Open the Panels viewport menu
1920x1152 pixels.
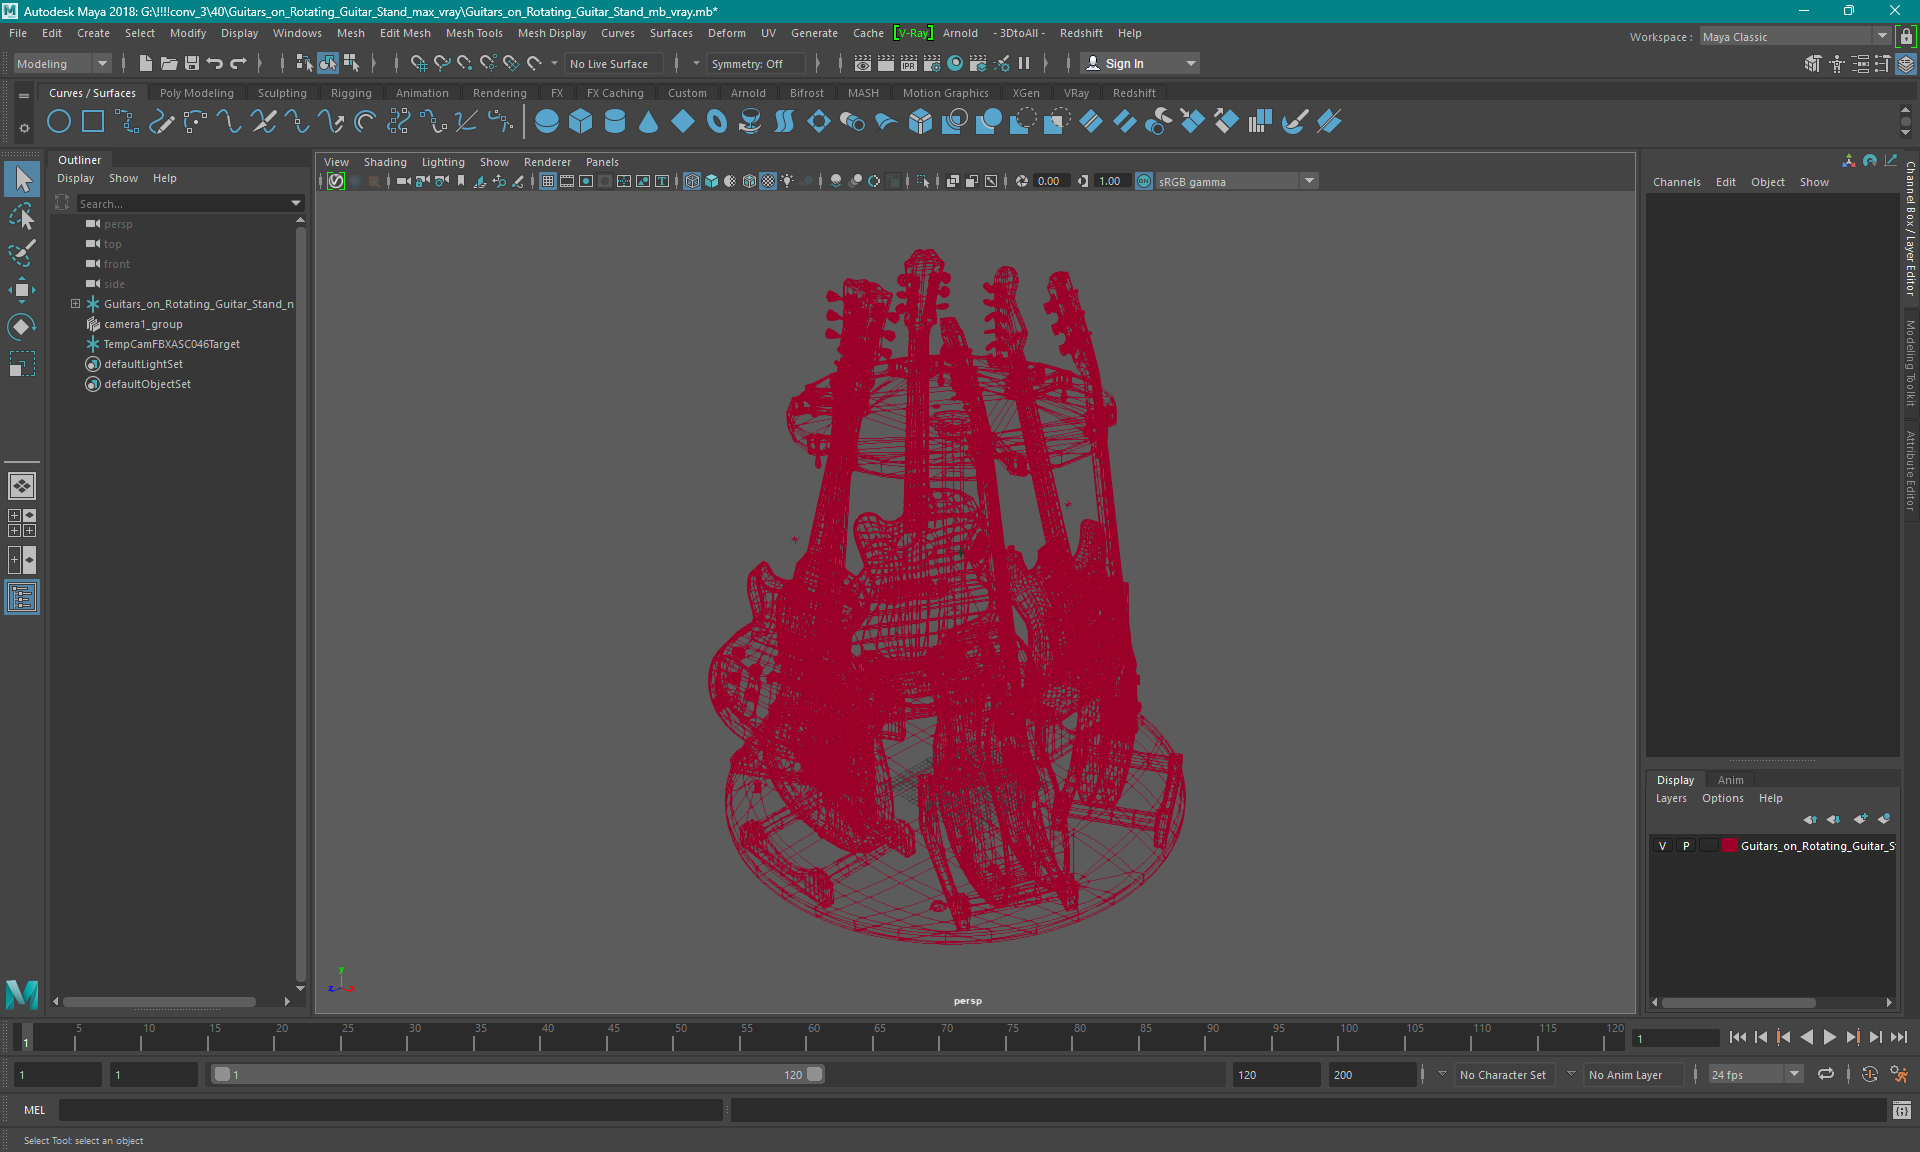coord(603,162)
